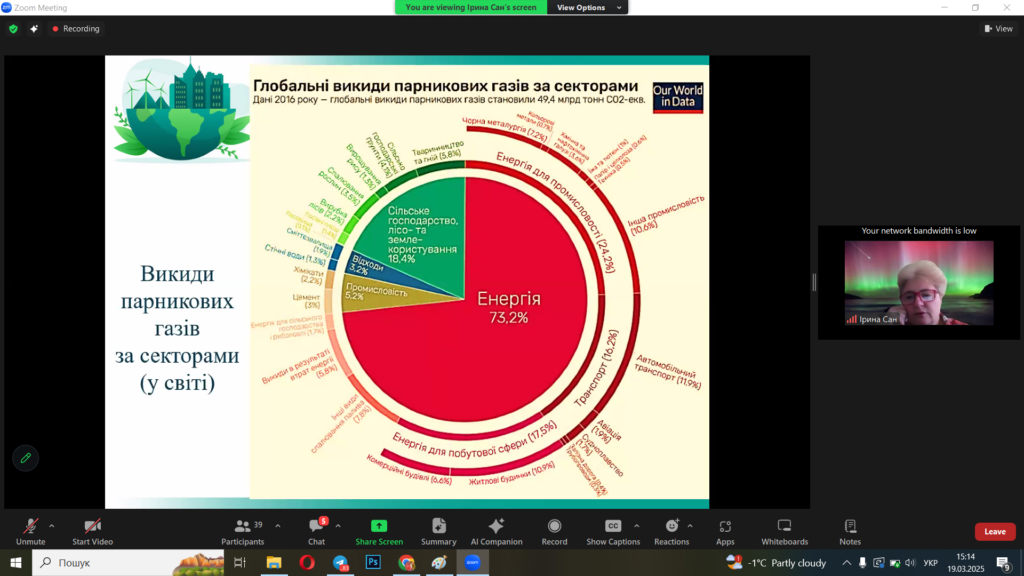
Task: Launch the AI Companion
Action: coord(496,531)
